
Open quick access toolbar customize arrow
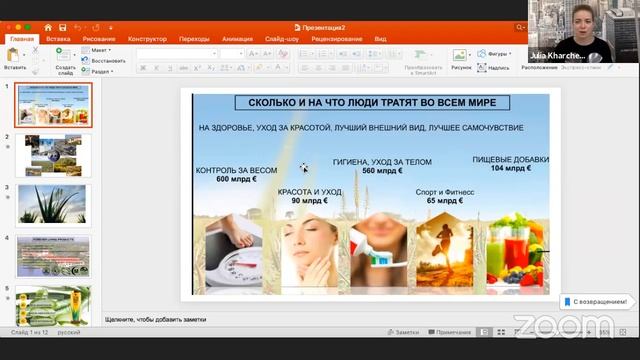pyautogui.click(x=110, y=28)
